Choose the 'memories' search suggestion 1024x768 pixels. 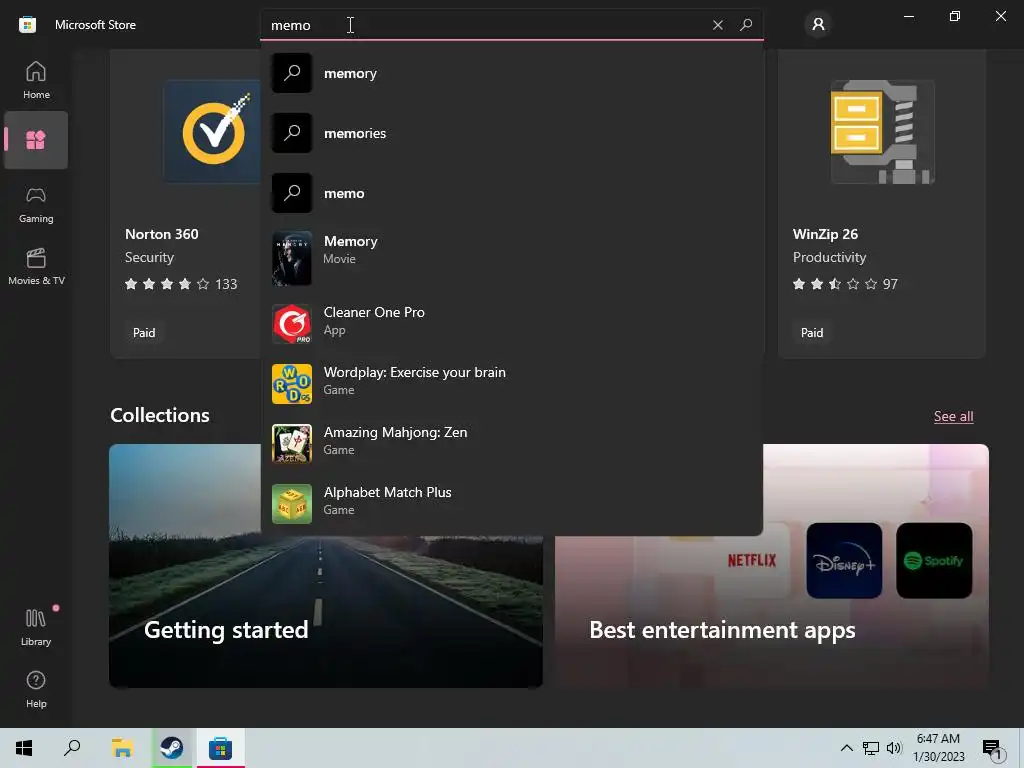tap(511, 133)
